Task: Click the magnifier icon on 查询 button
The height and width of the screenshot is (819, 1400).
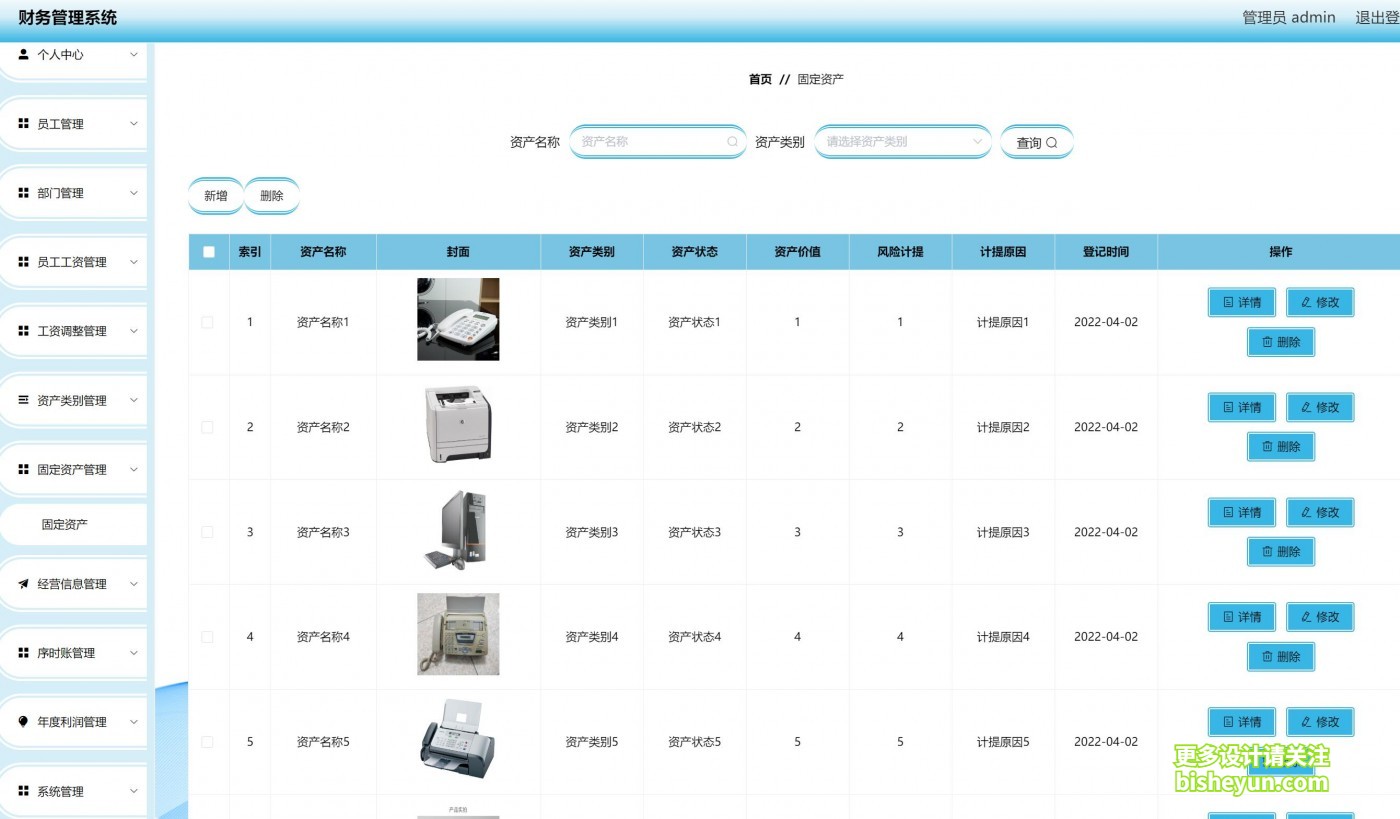Action: coord(1052,143)
